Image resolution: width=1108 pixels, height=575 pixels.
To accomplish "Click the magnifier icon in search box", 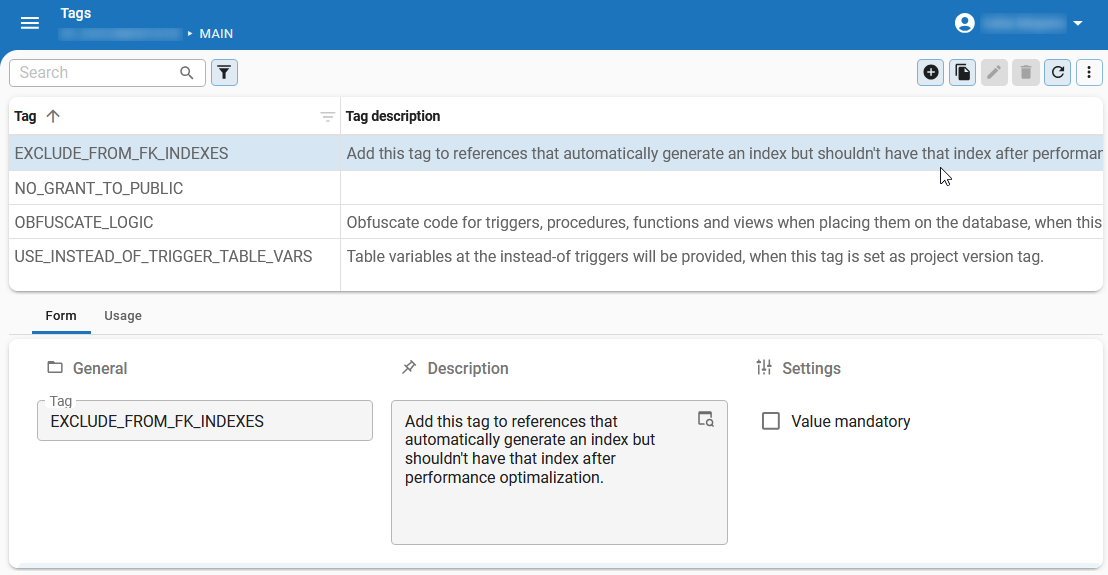I will tap(187, 72).
